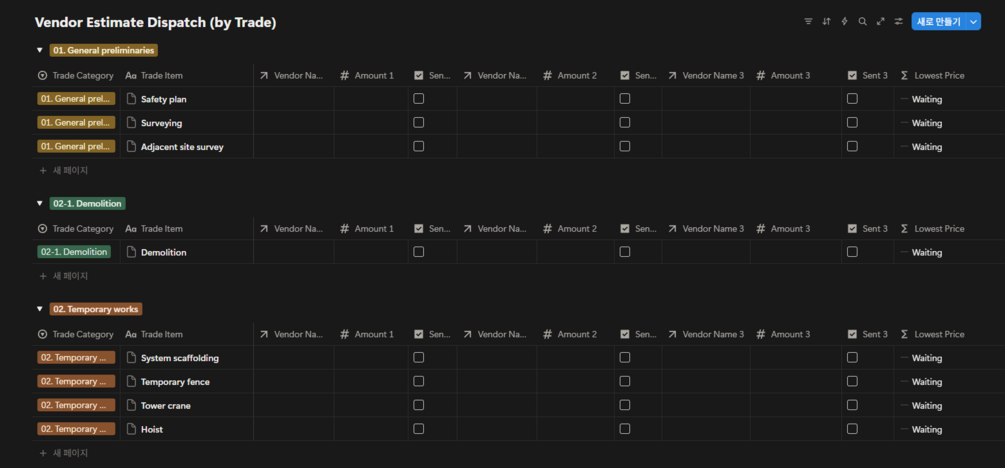Screen dimensions: 1005x468
Task: Open the automations lightning bolt icon
Action: tap(844, 21)
